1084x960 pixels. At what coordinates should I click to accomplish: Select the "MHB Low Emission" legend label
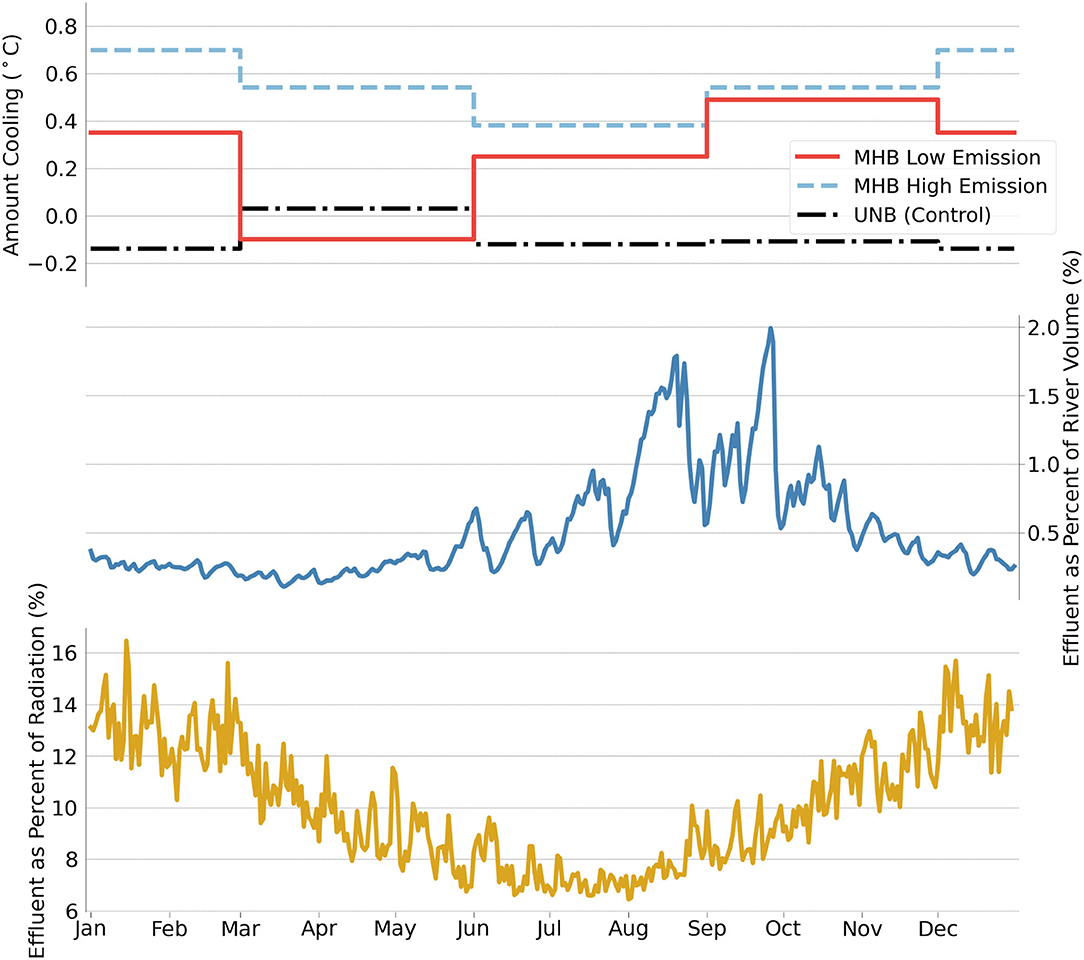click(x=946, y=158)
